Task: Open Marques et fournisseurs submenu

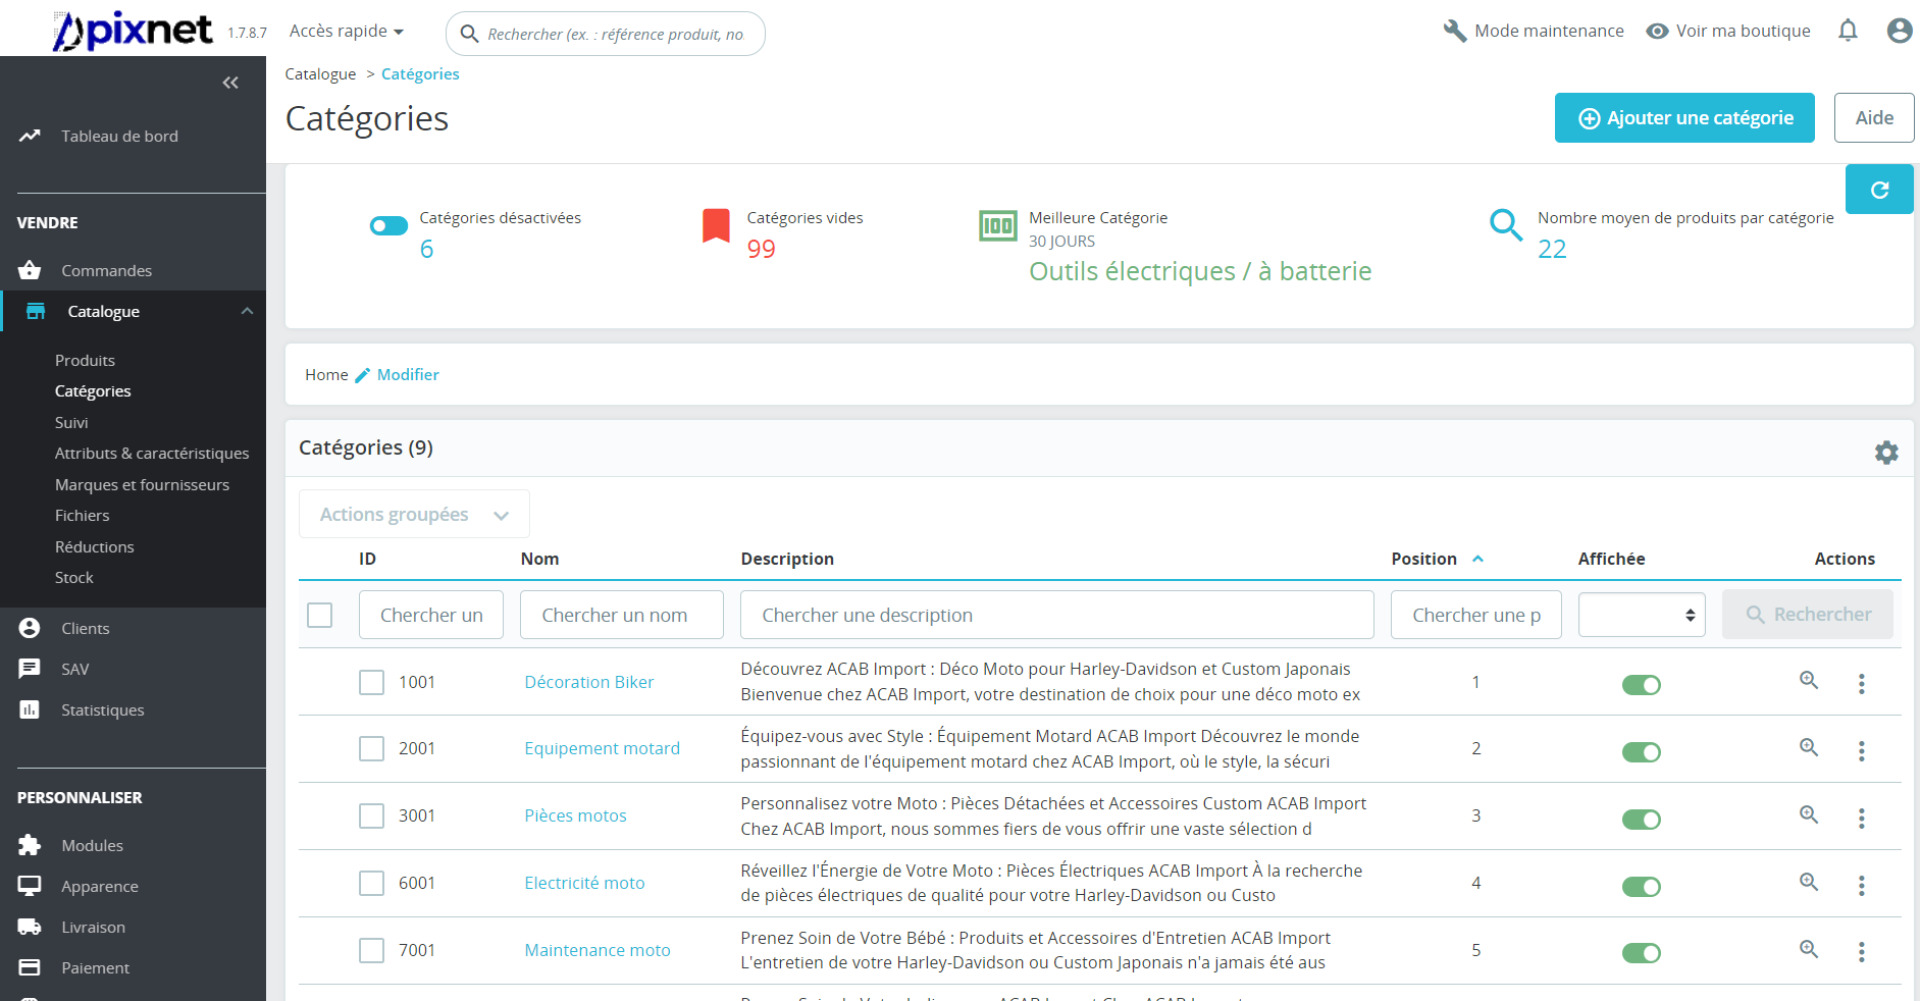Action: (x=142, y=484)
